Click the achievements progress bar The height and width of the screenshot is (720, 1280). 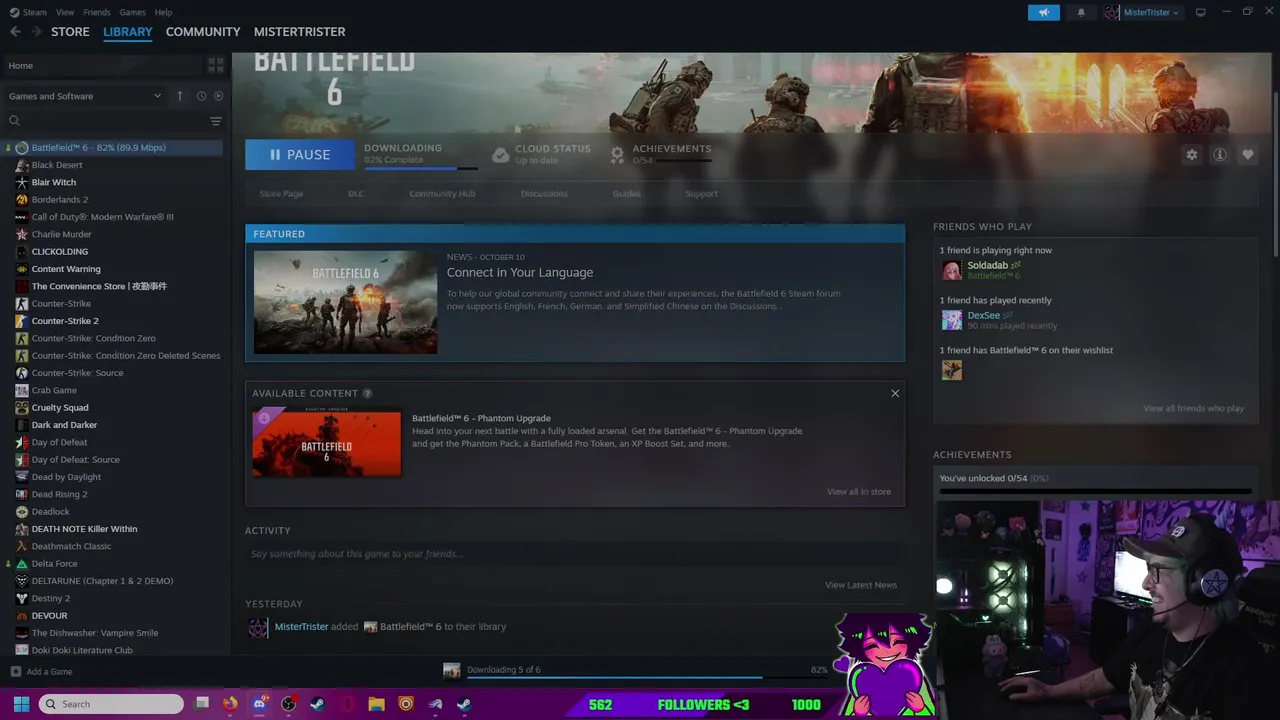(1095, 491)
